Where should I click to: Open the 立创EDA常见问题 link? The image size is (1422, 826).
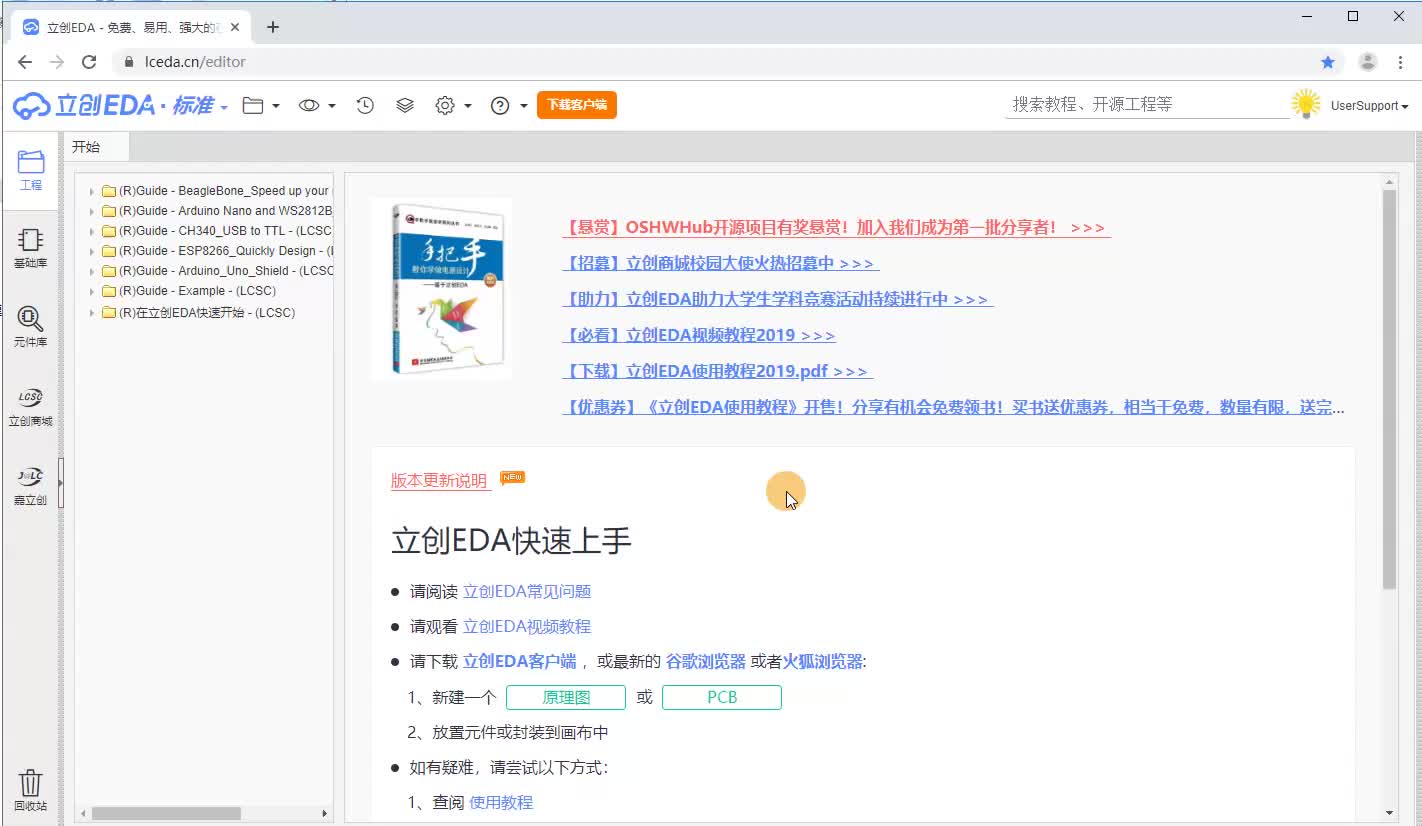(x=527, y=591)
